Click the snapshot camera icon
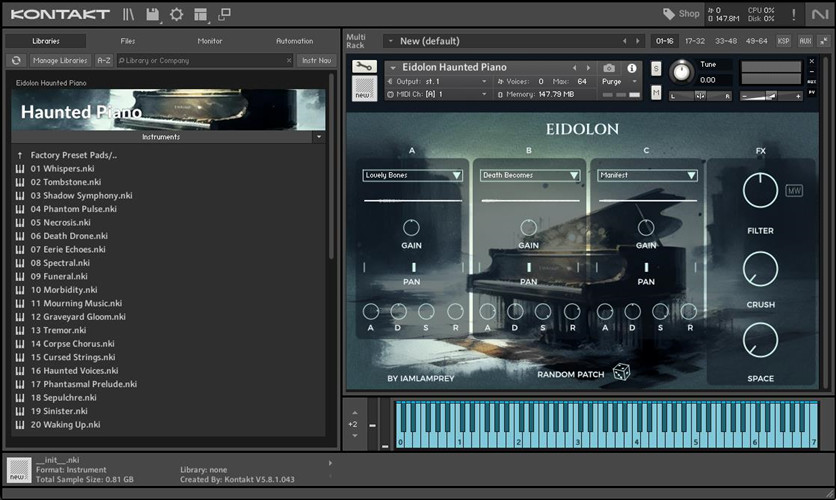This screenshot has width=836, height=500. pos(610,68)
